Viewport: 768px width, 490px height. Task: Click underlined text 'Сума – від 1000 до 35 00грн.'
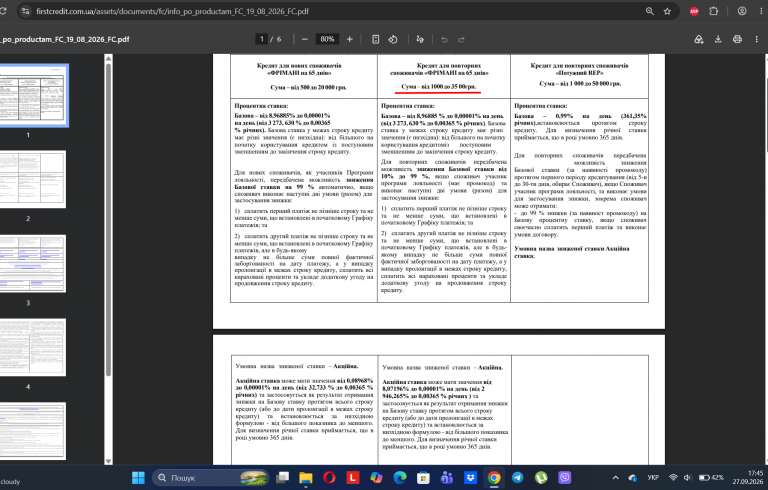point(439,87)
